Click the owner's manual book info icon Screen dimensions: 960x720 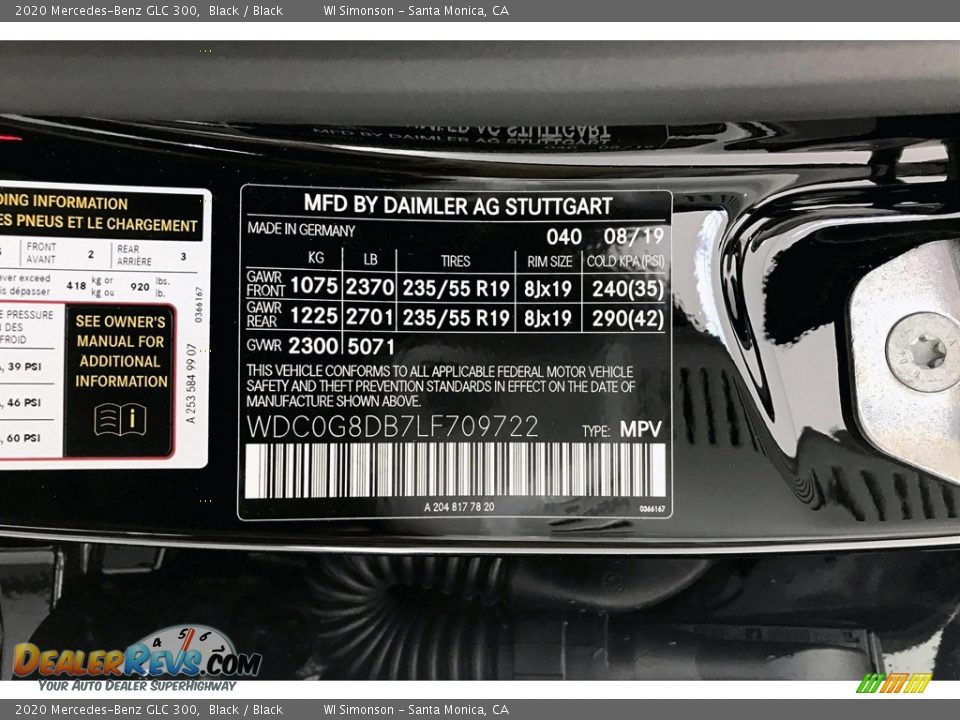(x=120, y=420)
